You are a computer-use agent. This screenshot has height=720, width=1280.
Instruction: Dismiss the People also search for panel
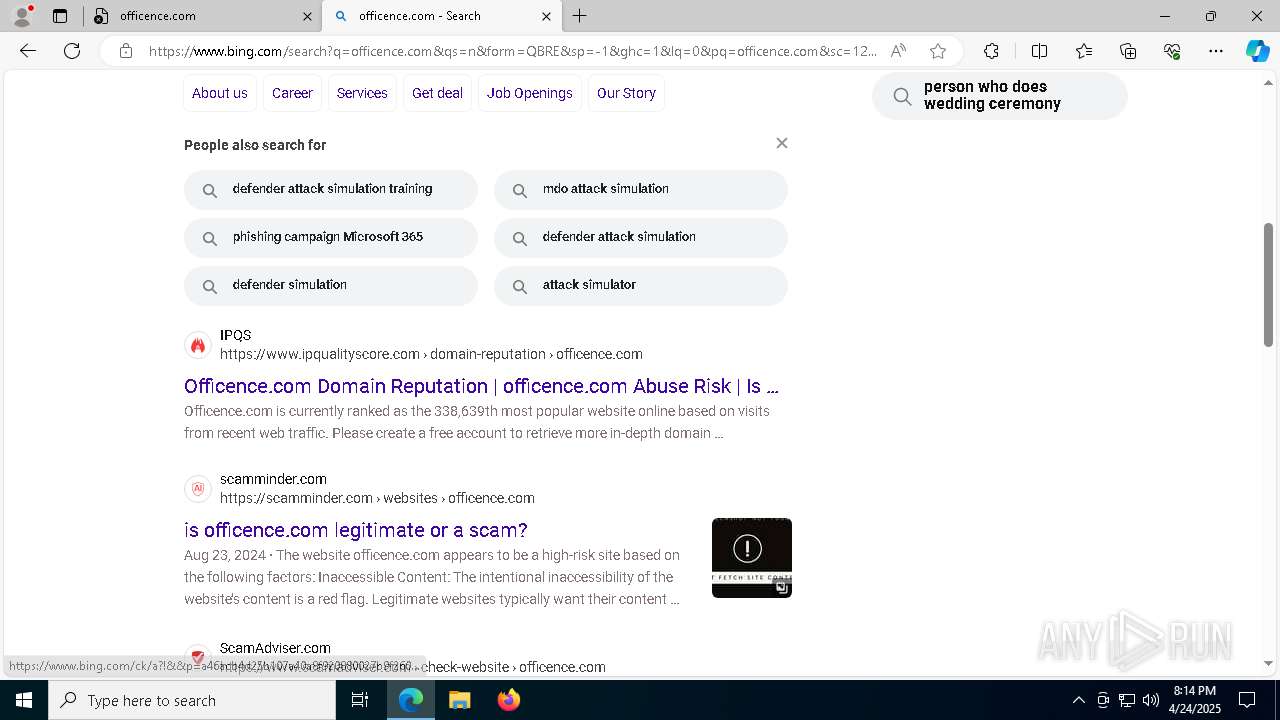[782, 143]
